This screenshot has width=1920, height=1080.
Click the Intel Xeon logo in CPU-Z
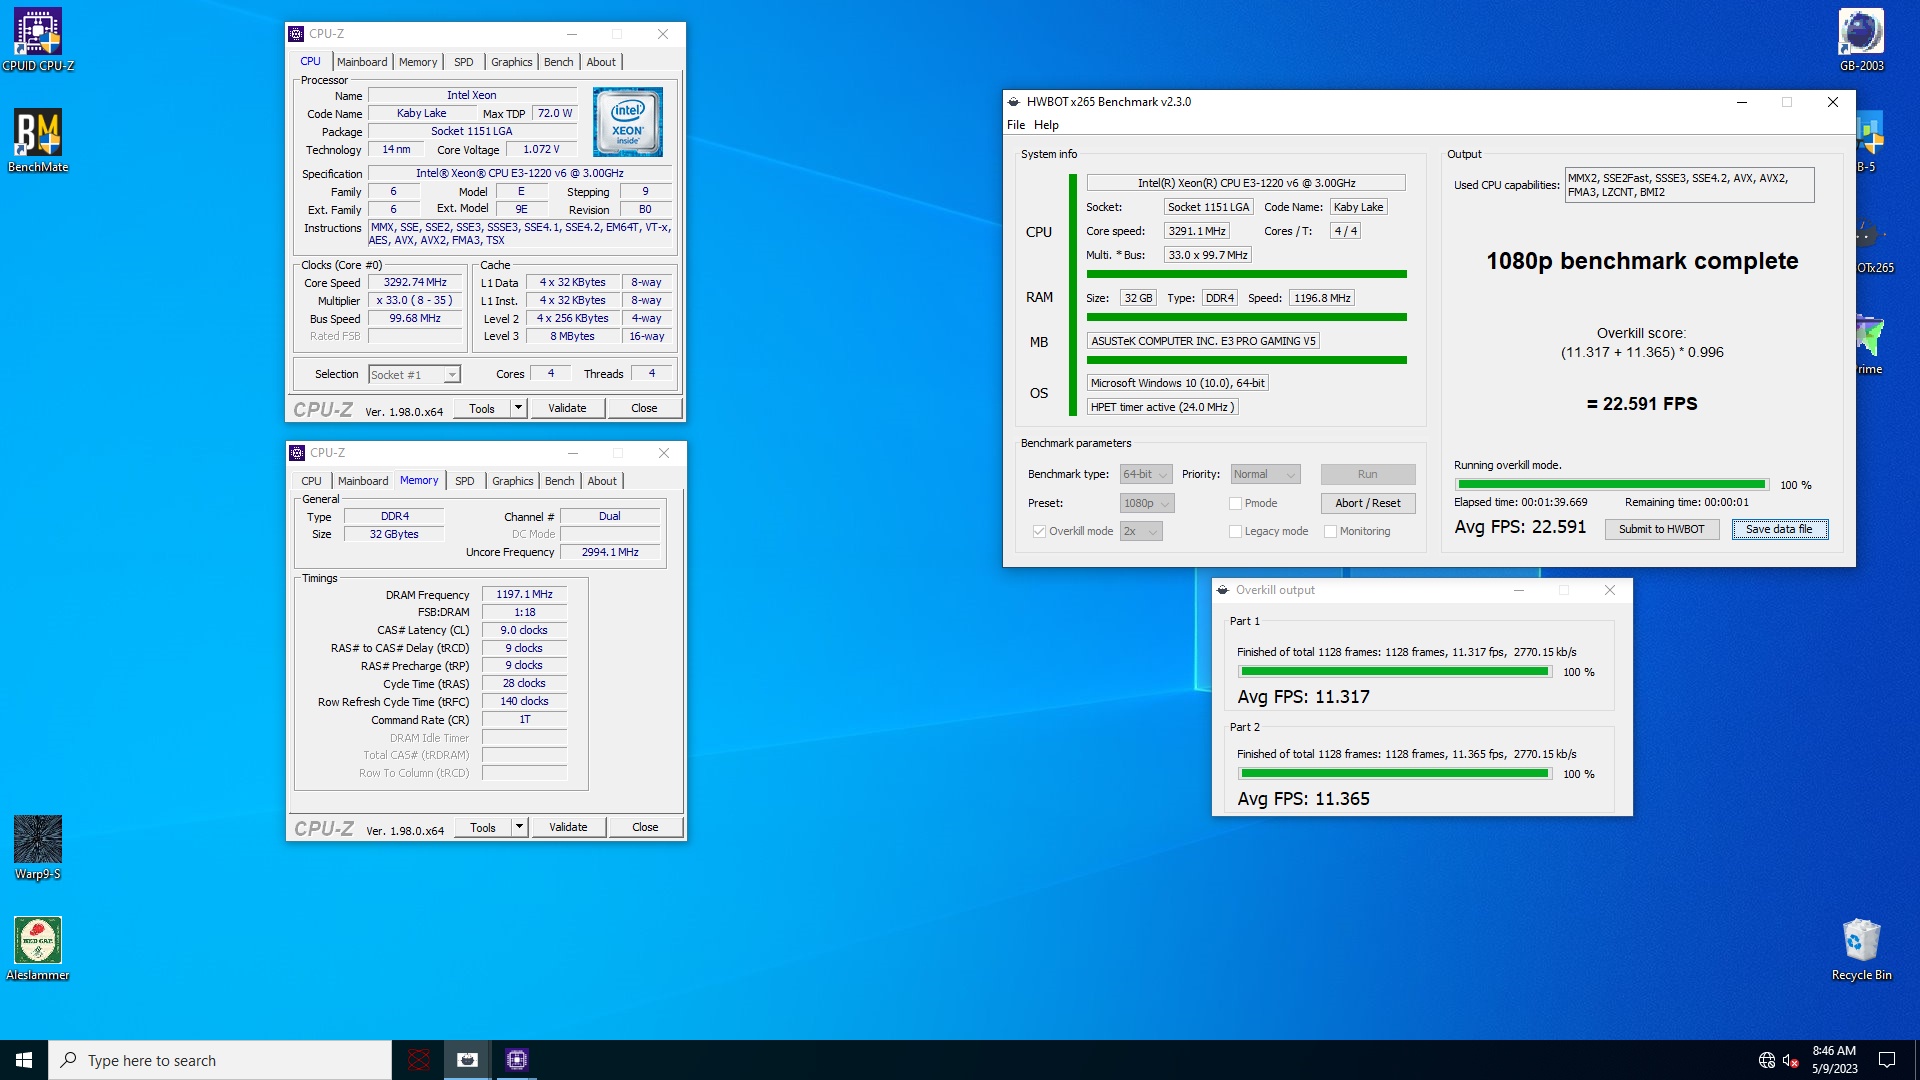pos(627,122)
